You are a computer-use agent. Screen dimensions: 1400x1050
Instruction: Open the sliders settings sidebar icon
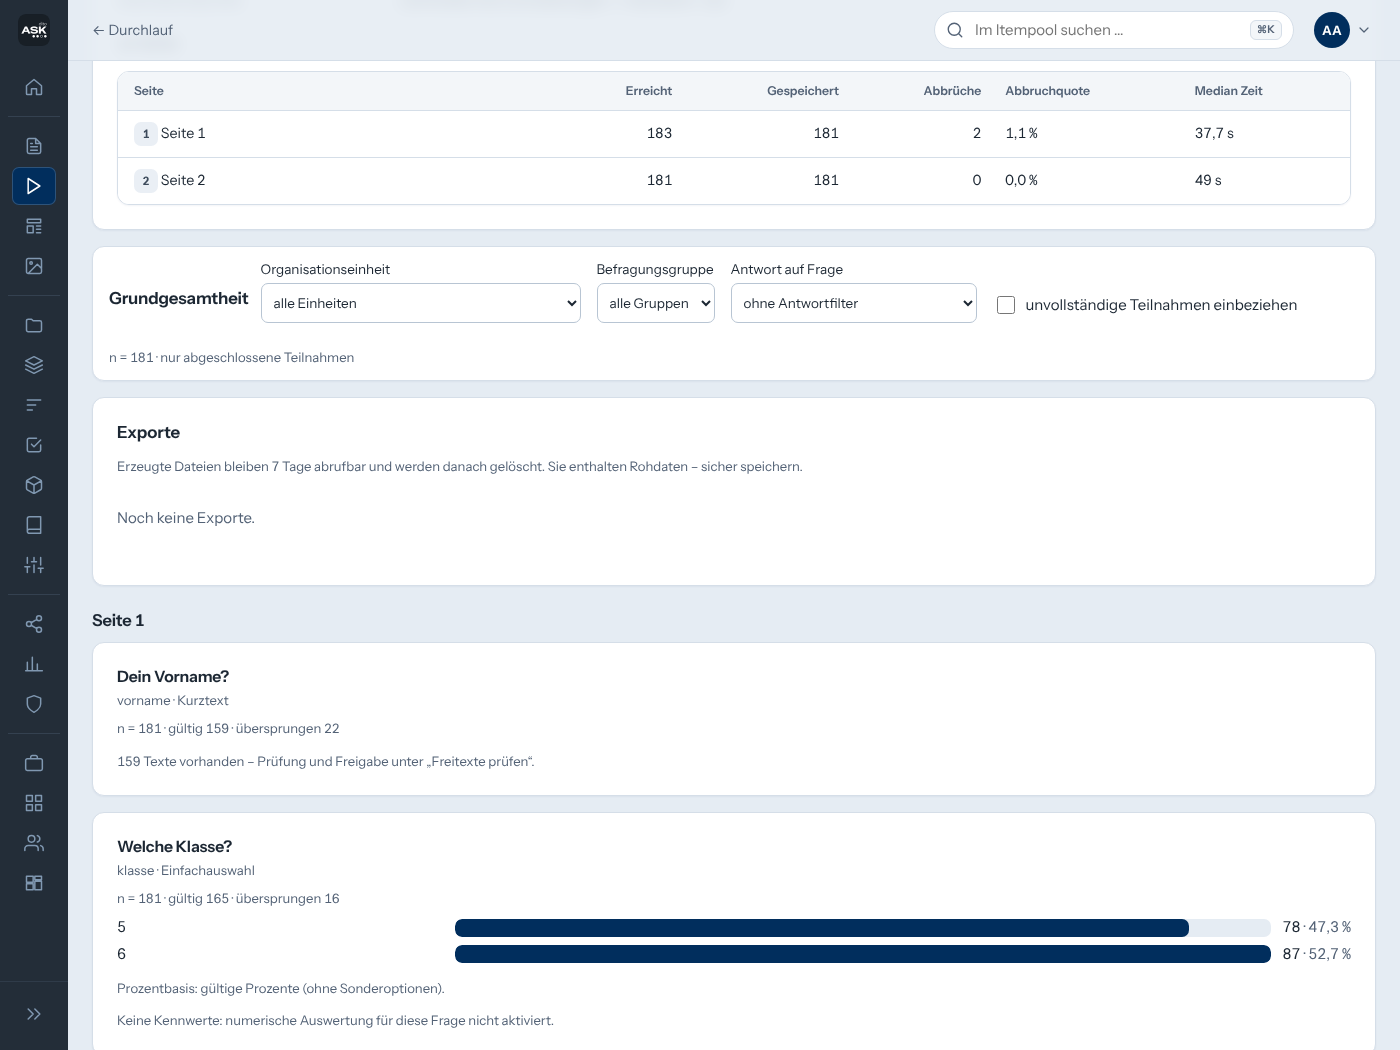point(34,565)
